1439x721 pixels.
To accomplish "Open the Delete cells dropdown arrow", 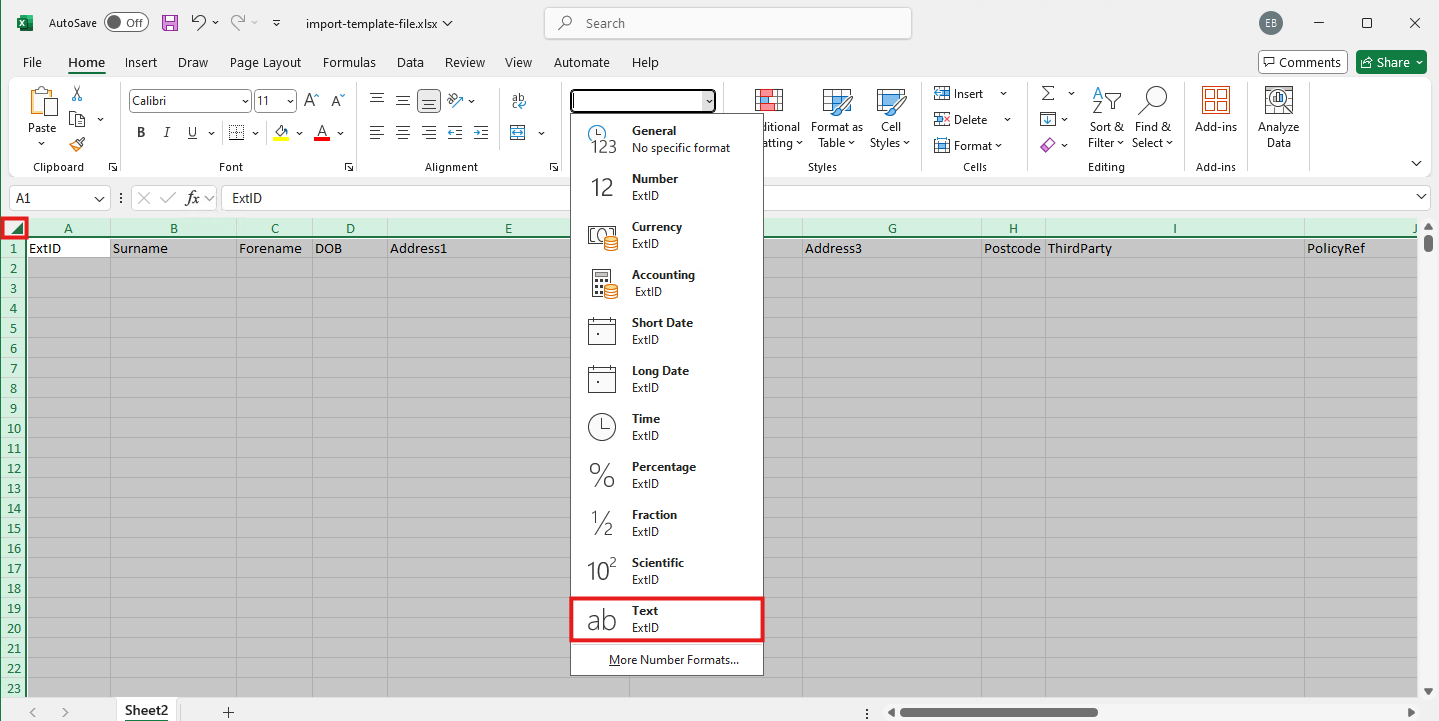I will click(x=1007, y=120).
